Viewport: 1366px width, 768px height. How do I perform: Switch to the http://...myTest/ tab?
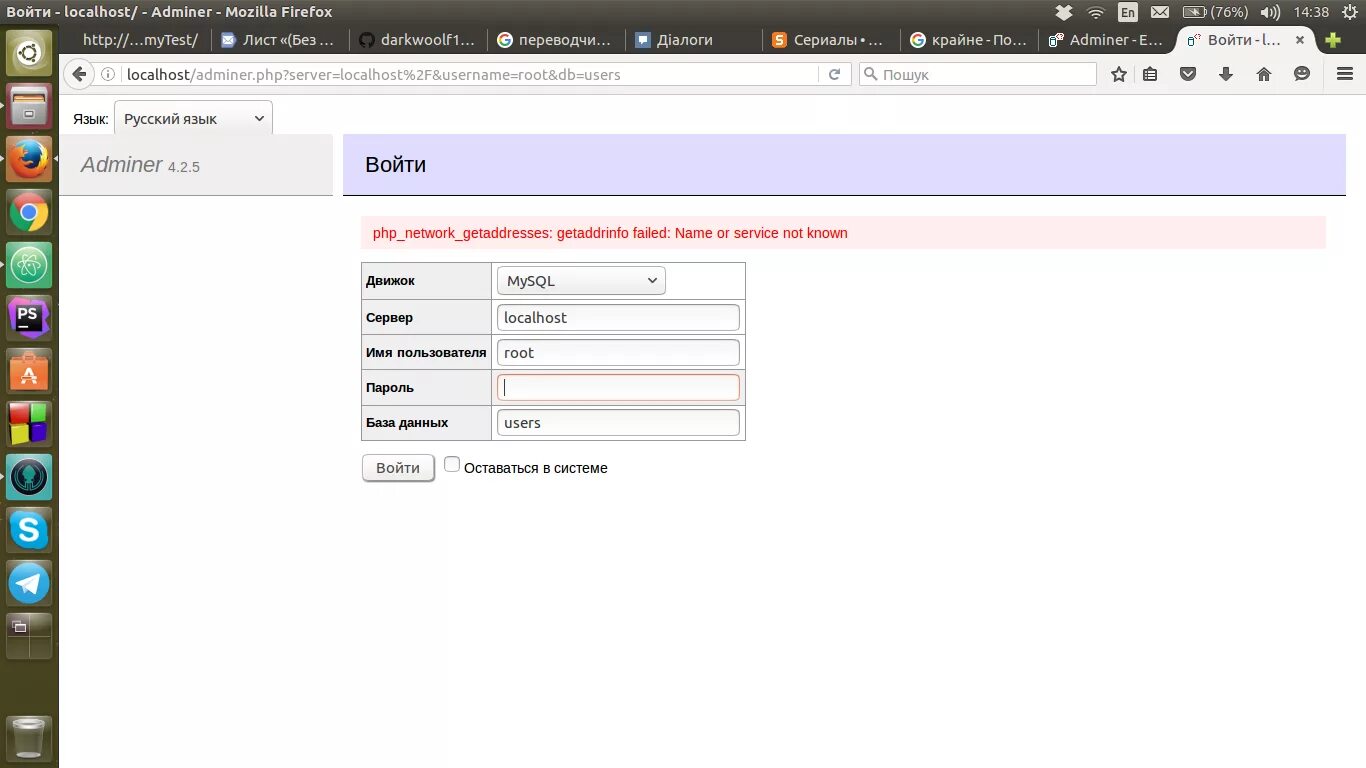pyautogui.click(x=140, y=40)
